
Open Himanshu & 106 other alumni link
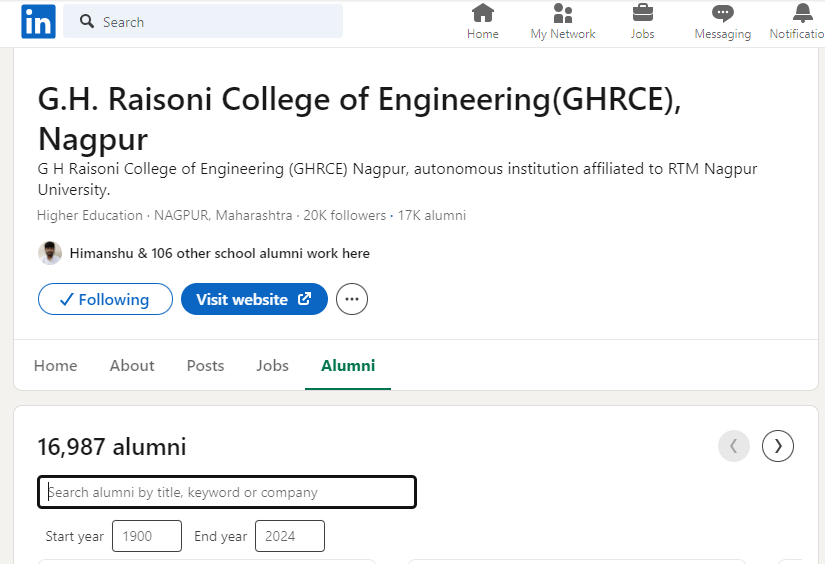219,253
